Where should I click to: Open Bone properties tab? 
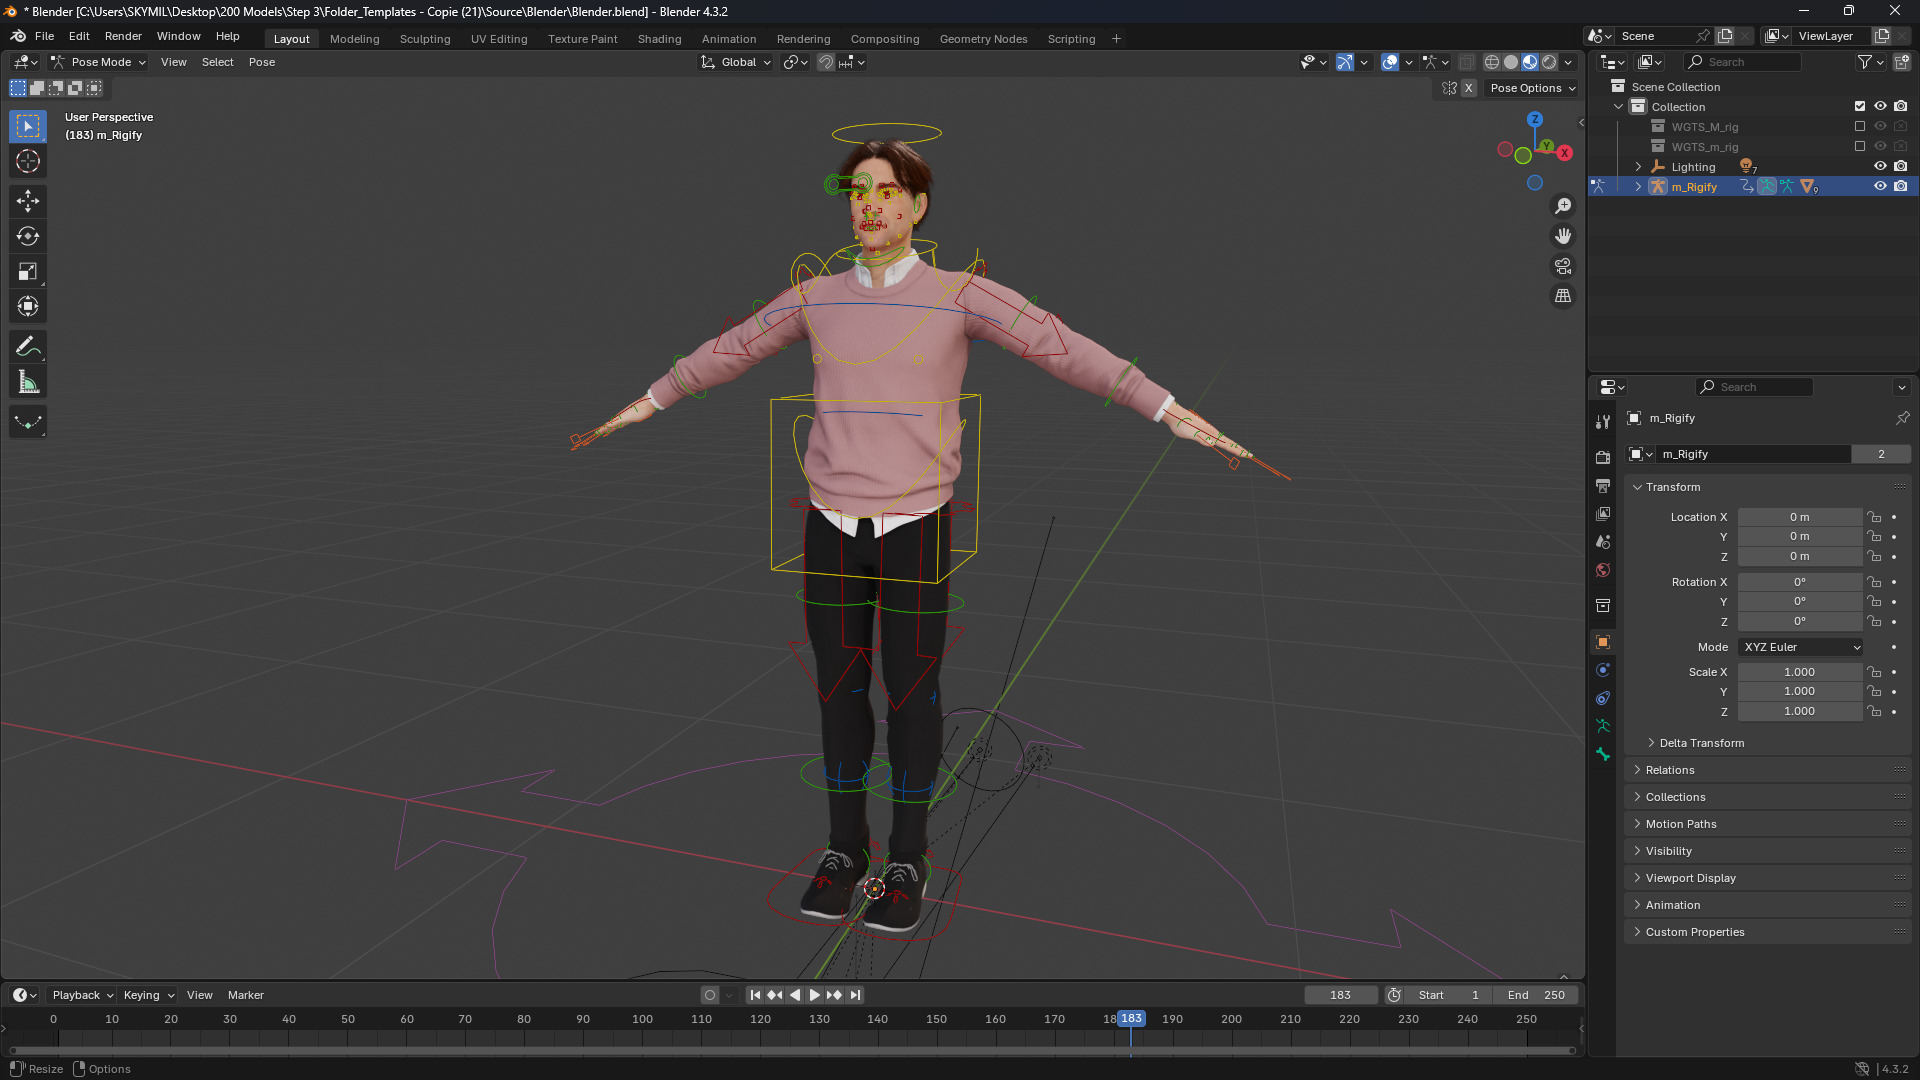pos(1603,754)
